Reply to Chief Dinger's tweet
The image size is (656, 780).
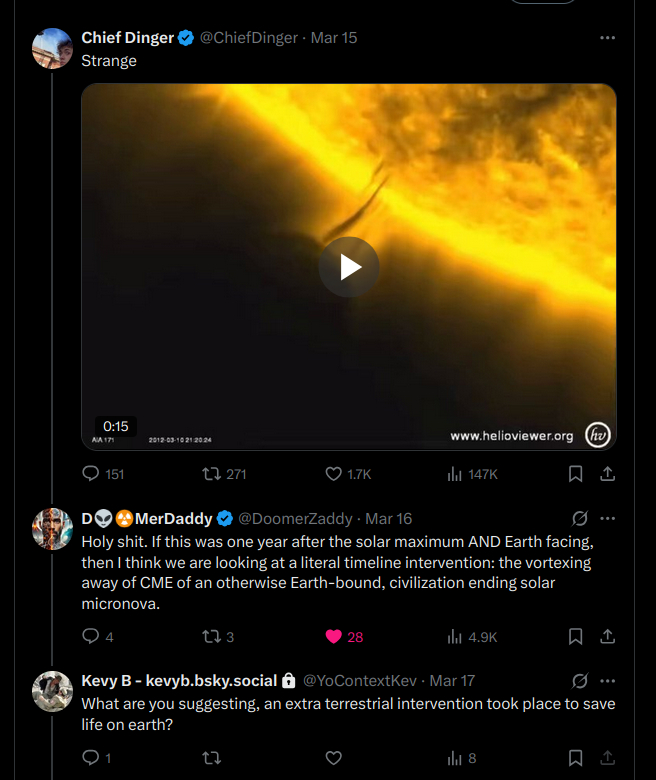click(91, 474)
